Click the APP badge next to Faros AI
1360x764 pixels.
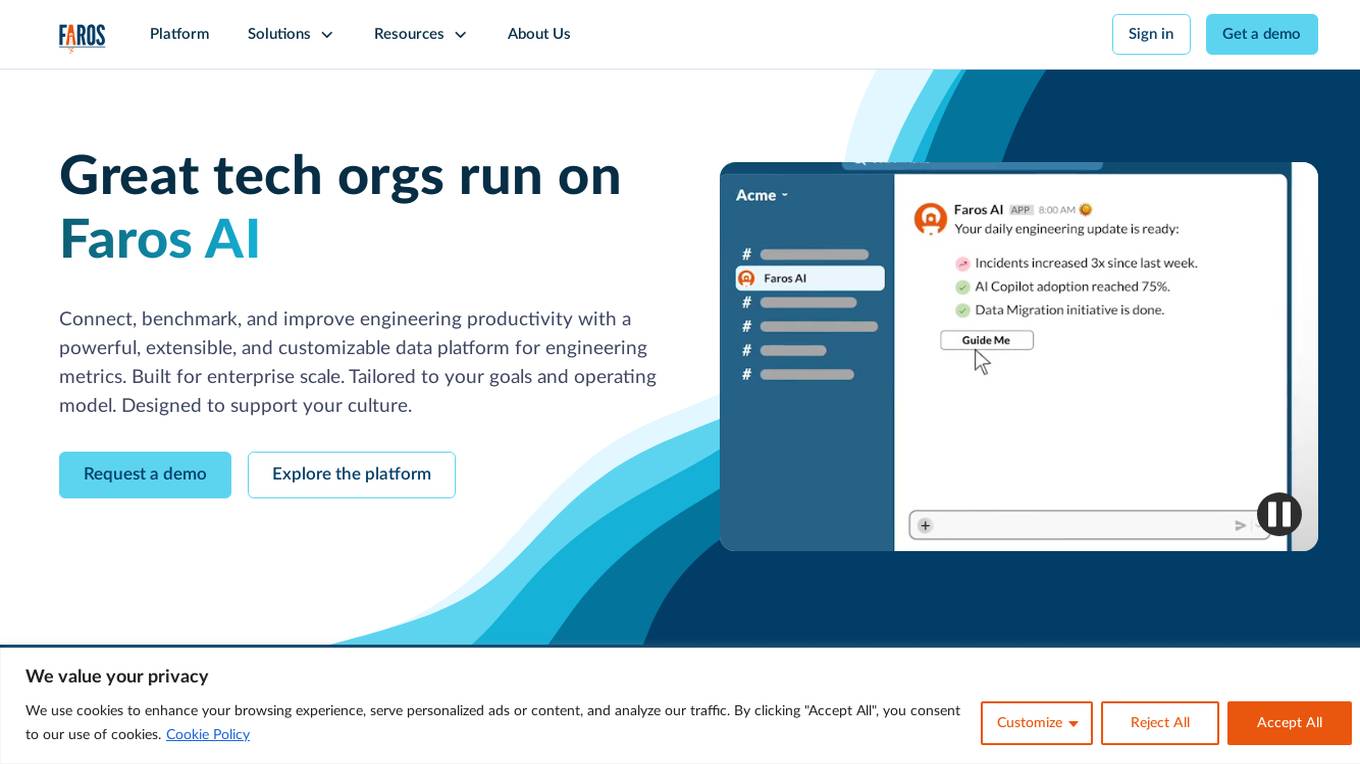pyautogui.click(x=1021, y=210)
